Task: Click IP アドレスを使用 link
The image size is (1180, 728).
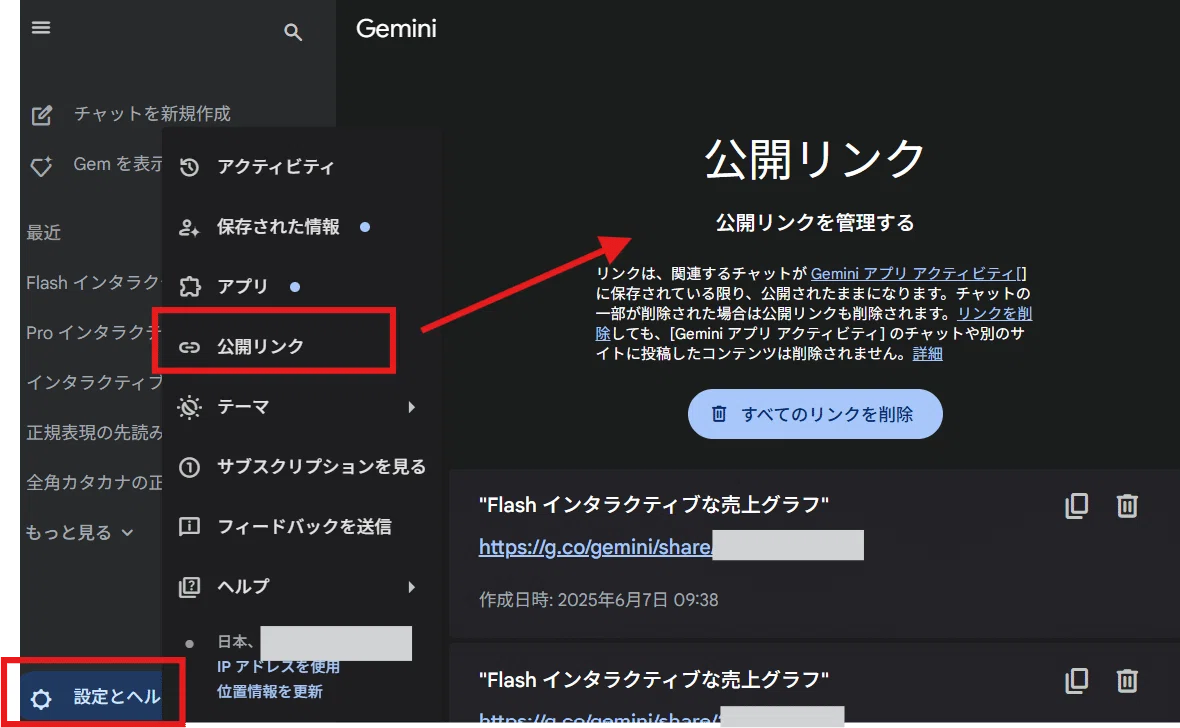Action: (278, 666)
